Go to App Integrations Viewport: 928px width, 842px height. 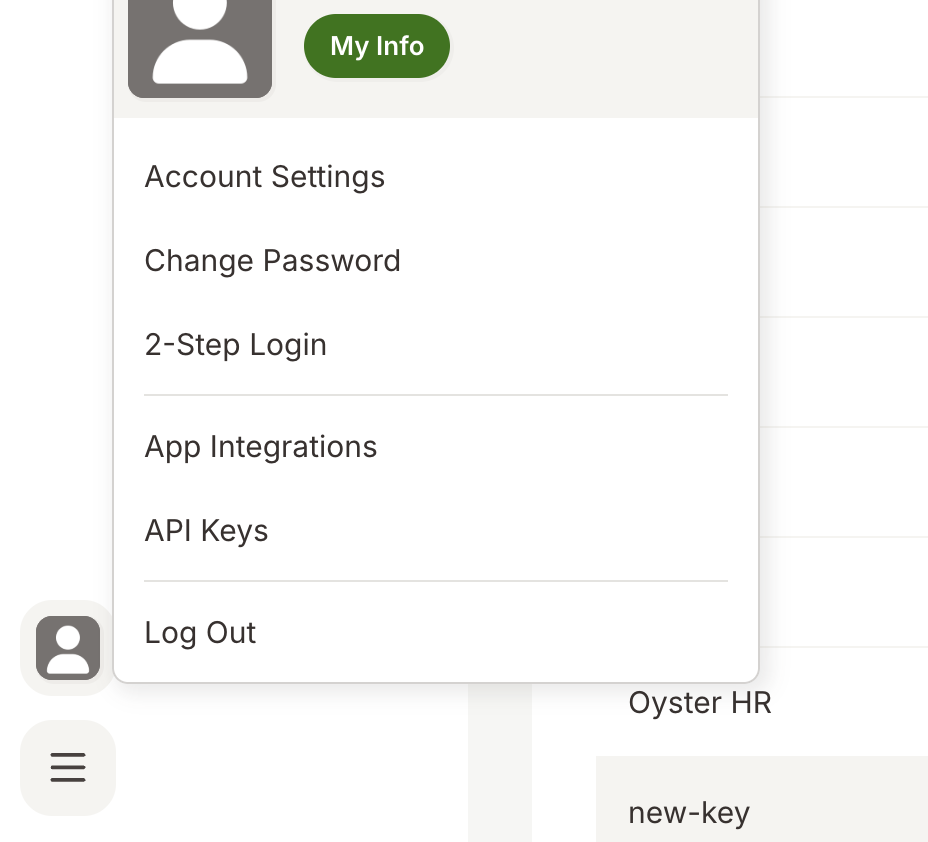coord(260,446)
